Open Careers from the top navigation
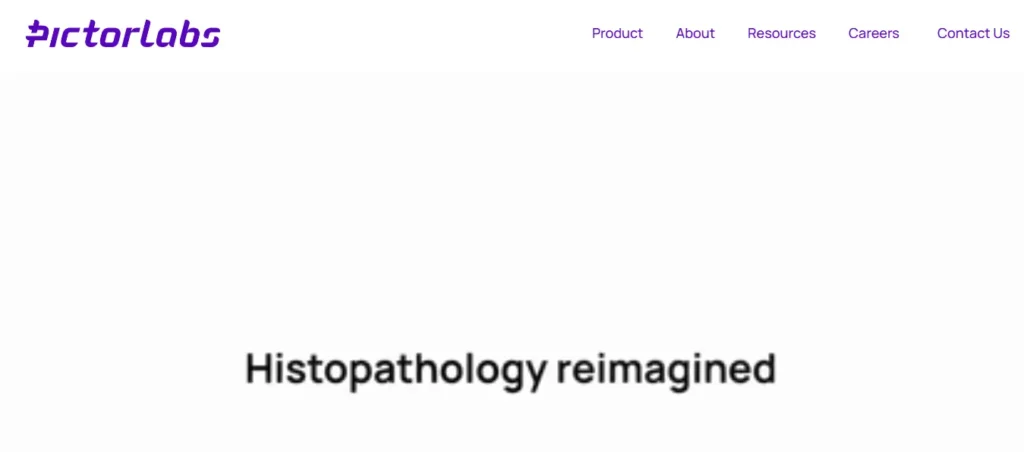Screen dimensions: 1024x452 (x=873, y=33)
